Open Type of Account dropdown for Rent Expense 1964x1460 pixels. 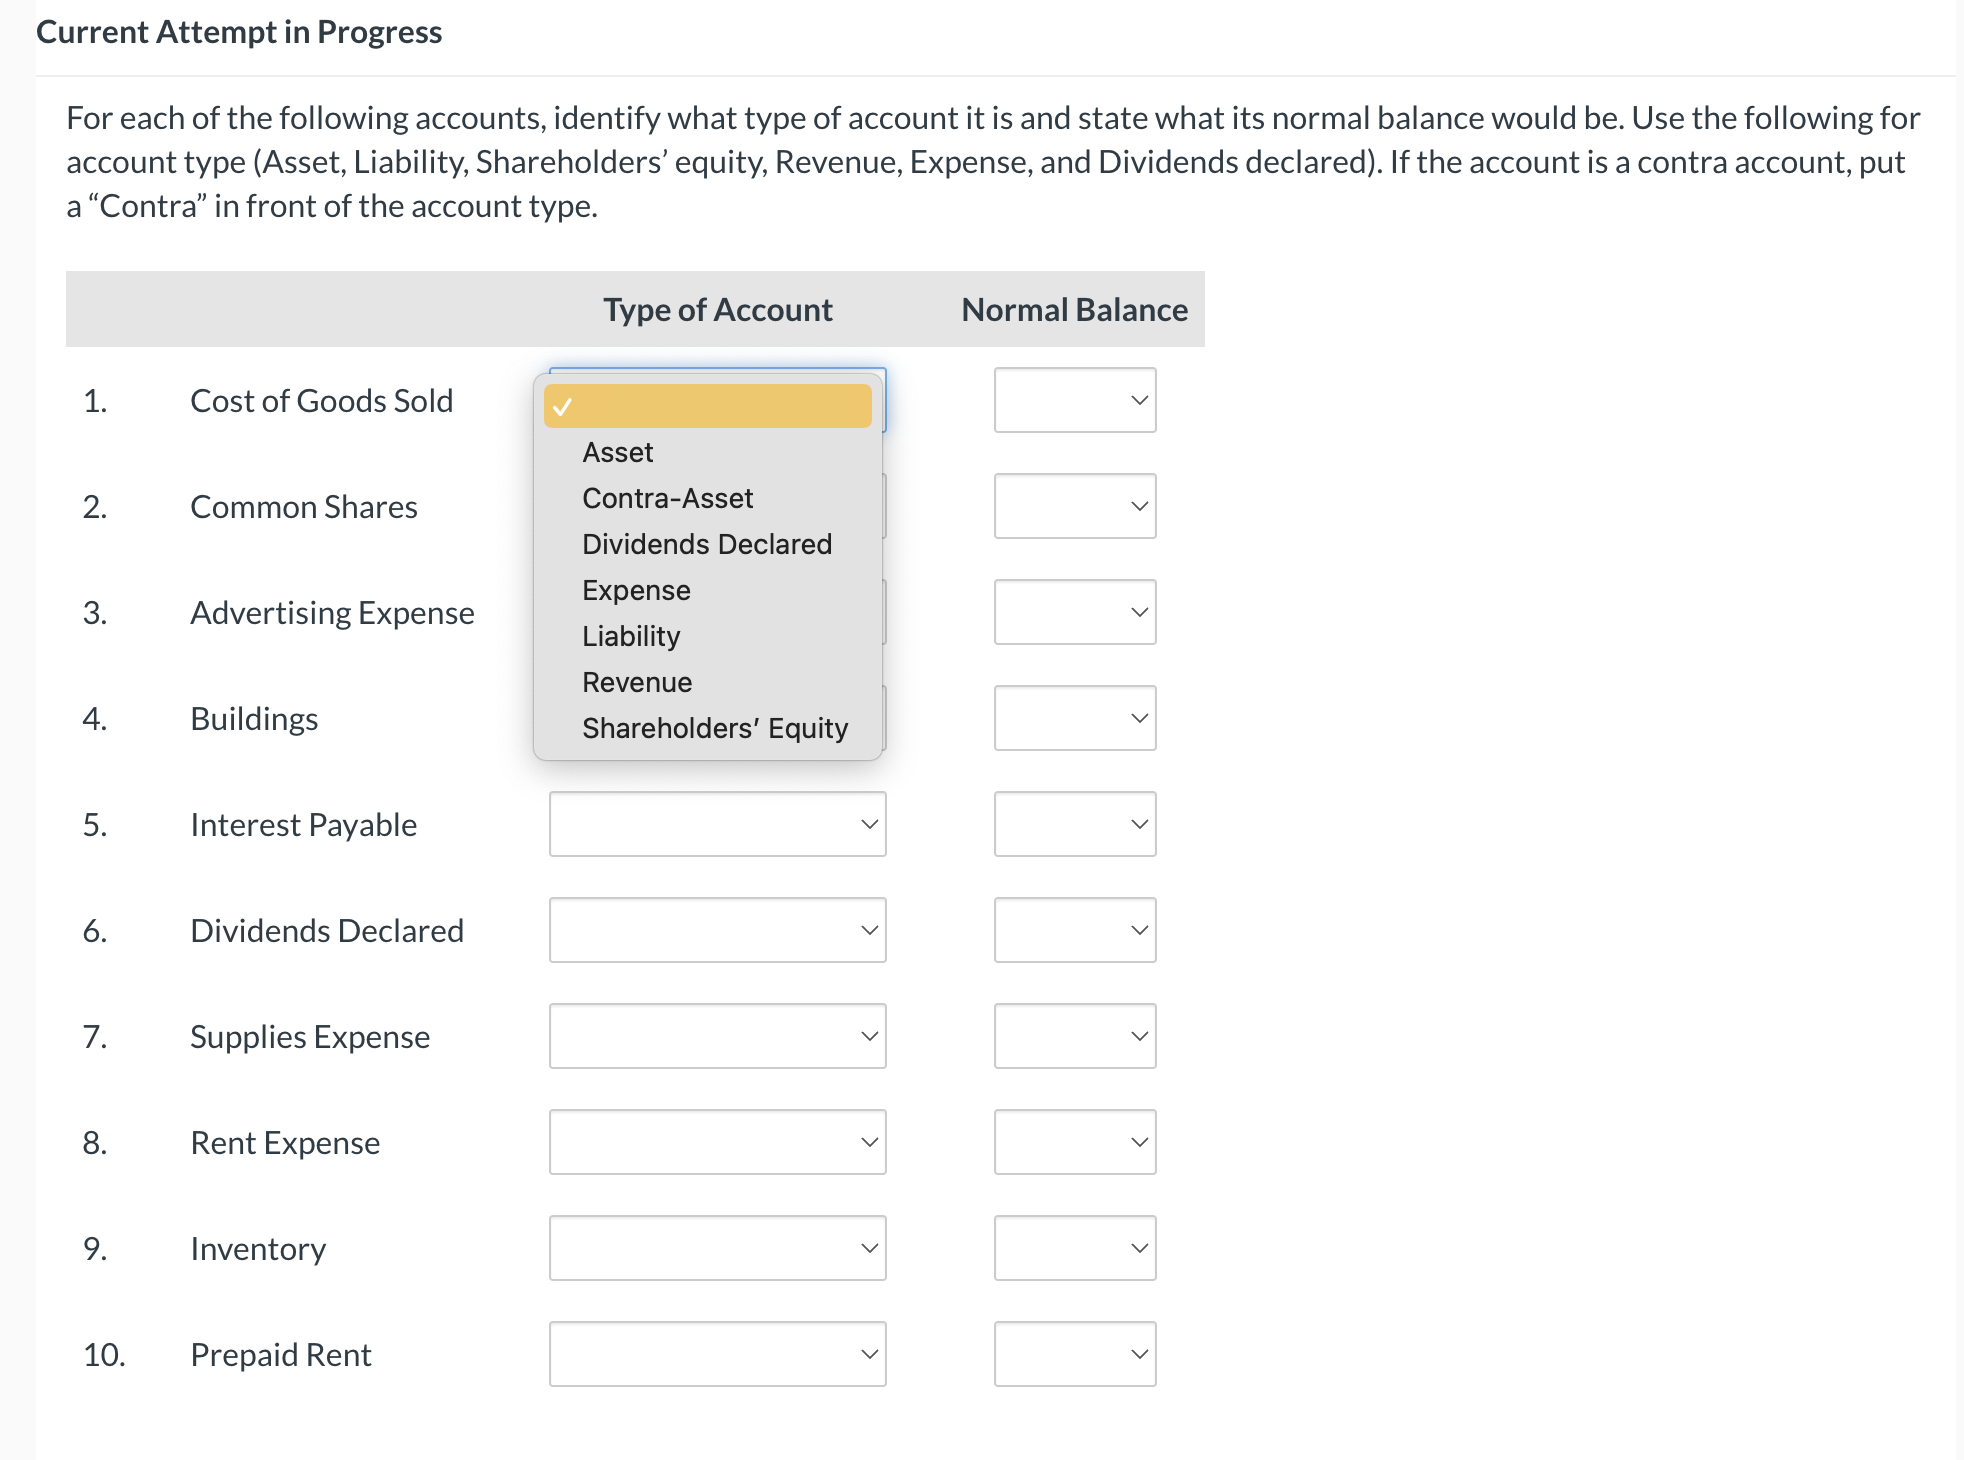click(x=718, y=1142)
